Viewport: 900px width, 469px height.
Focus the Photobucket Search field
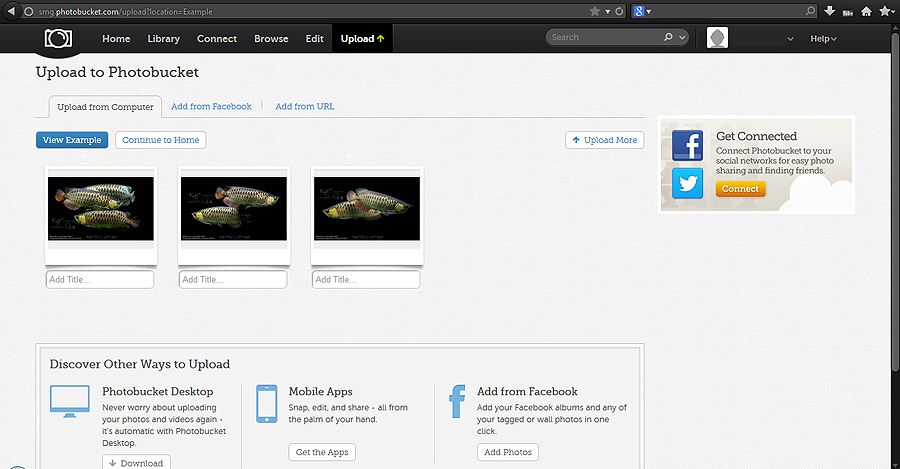(x=603, y=37)
